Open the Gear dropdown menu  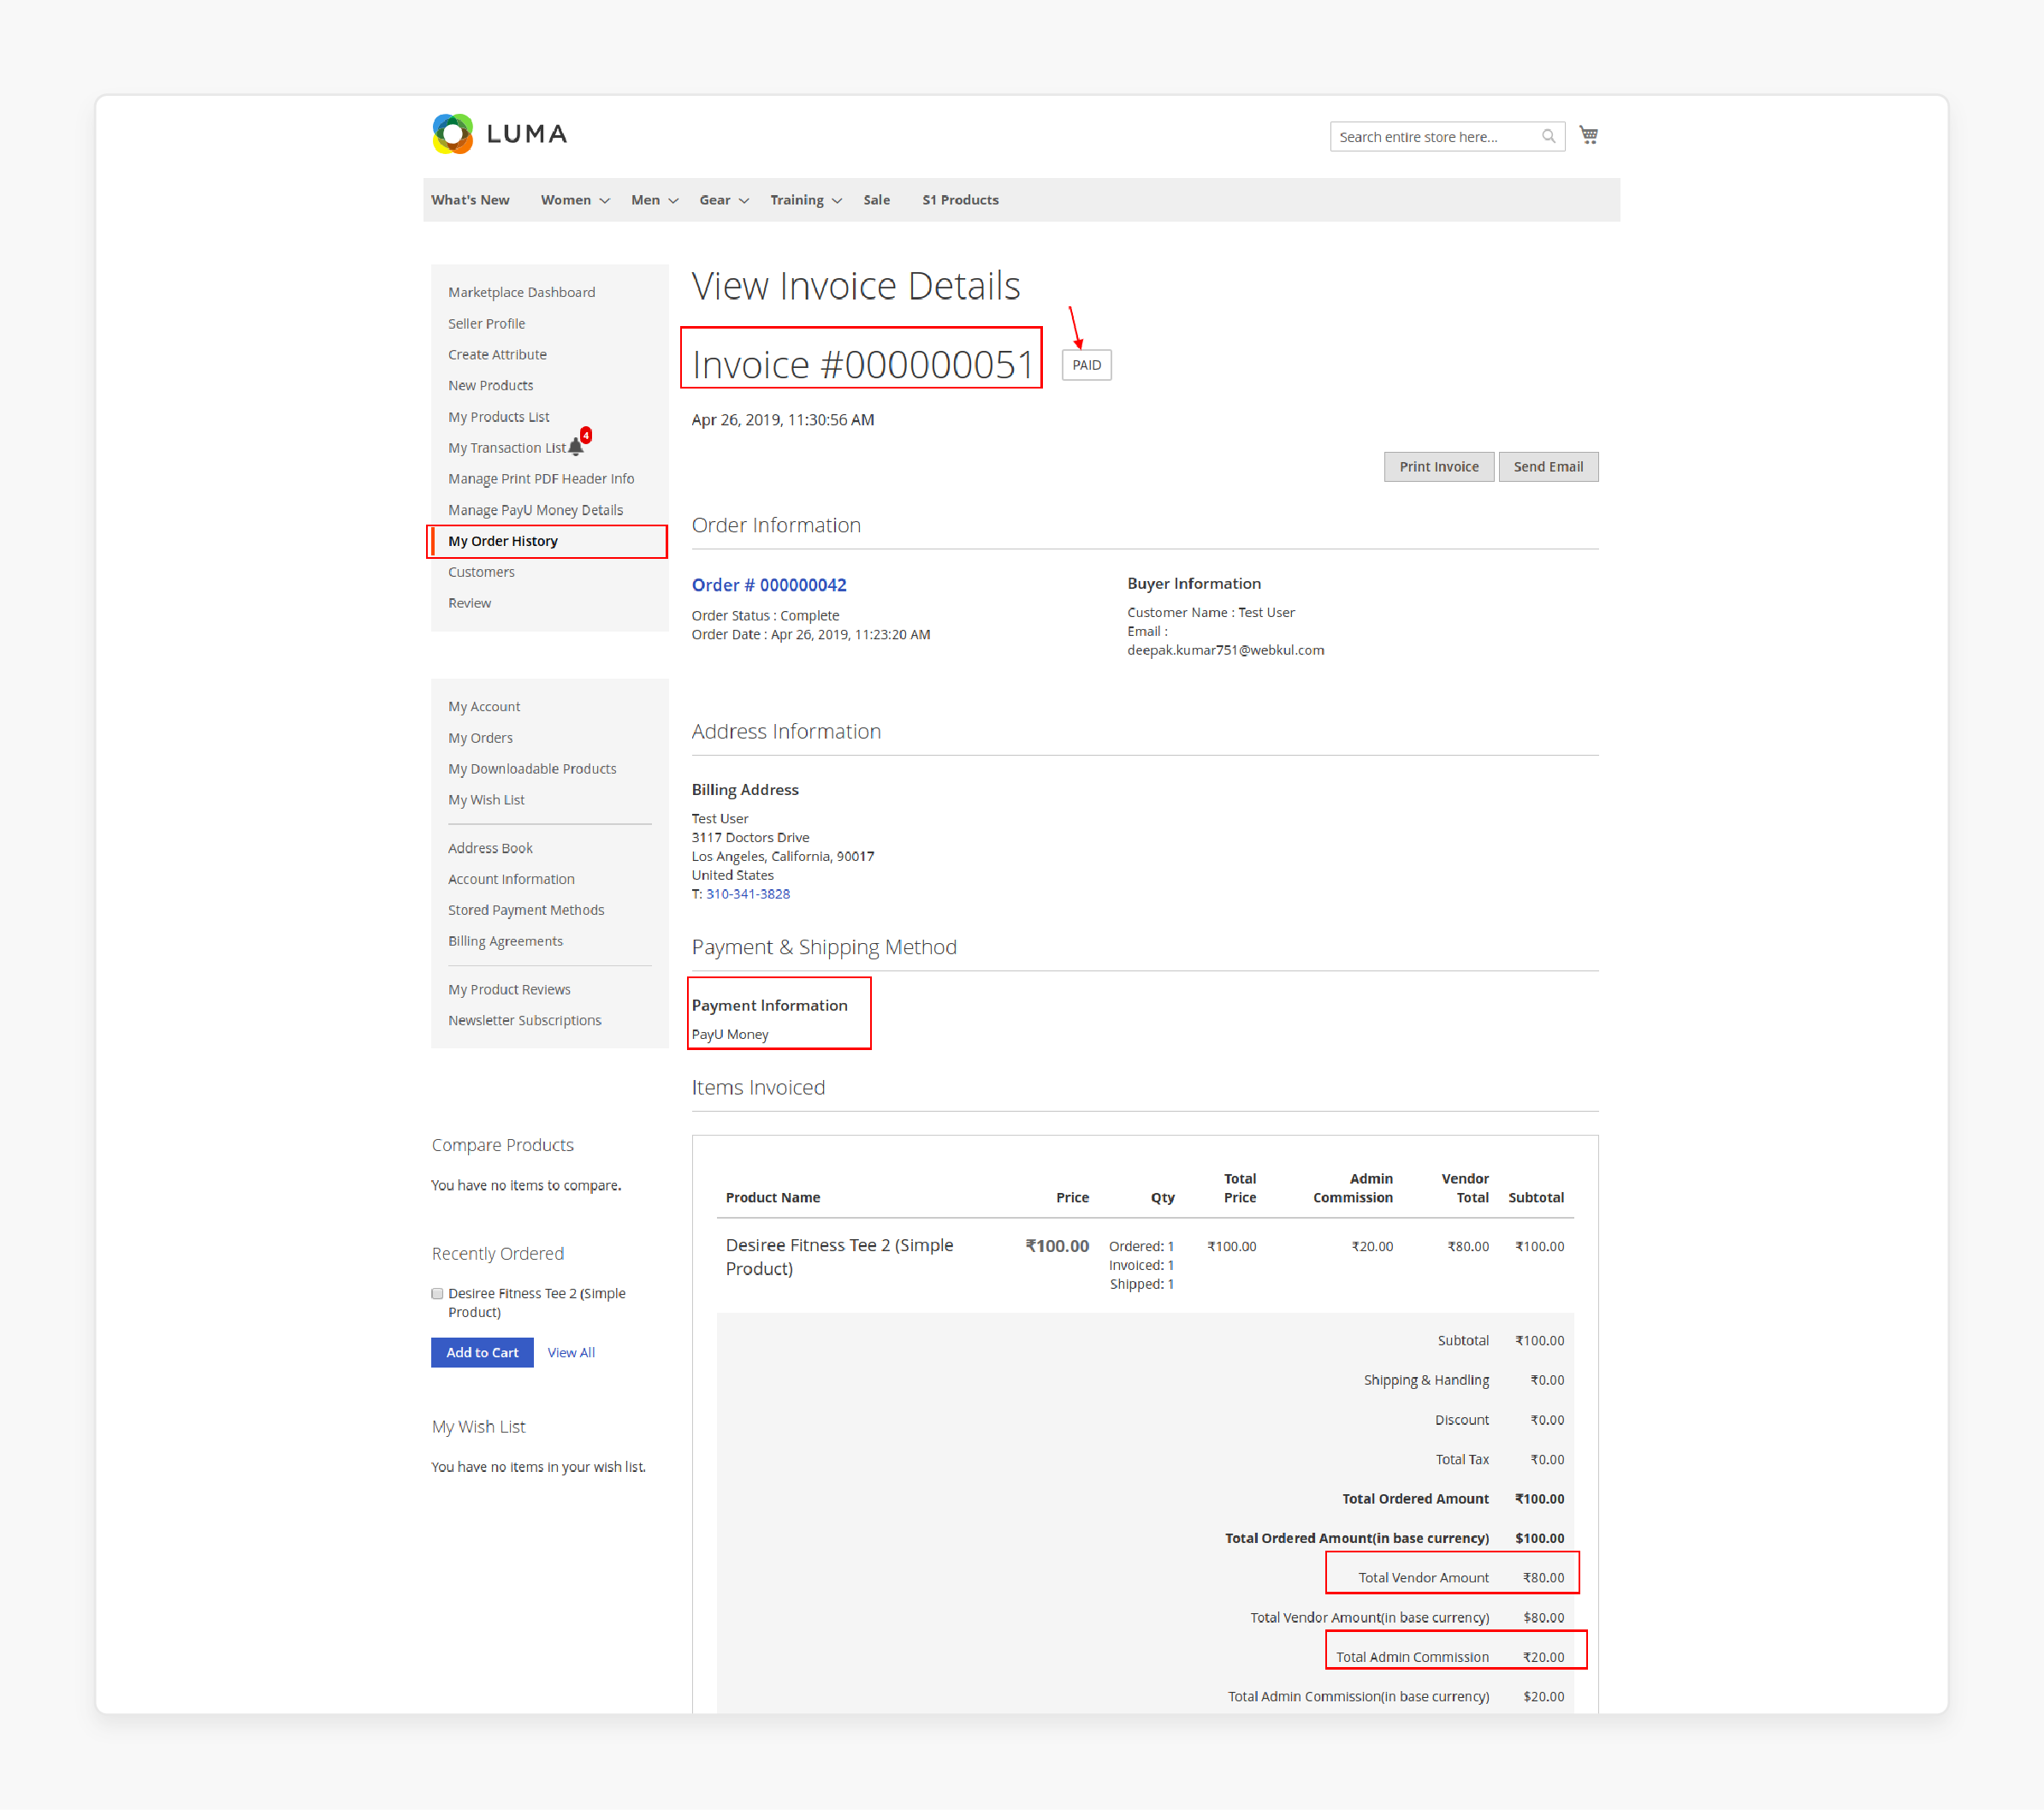point(716,199)
